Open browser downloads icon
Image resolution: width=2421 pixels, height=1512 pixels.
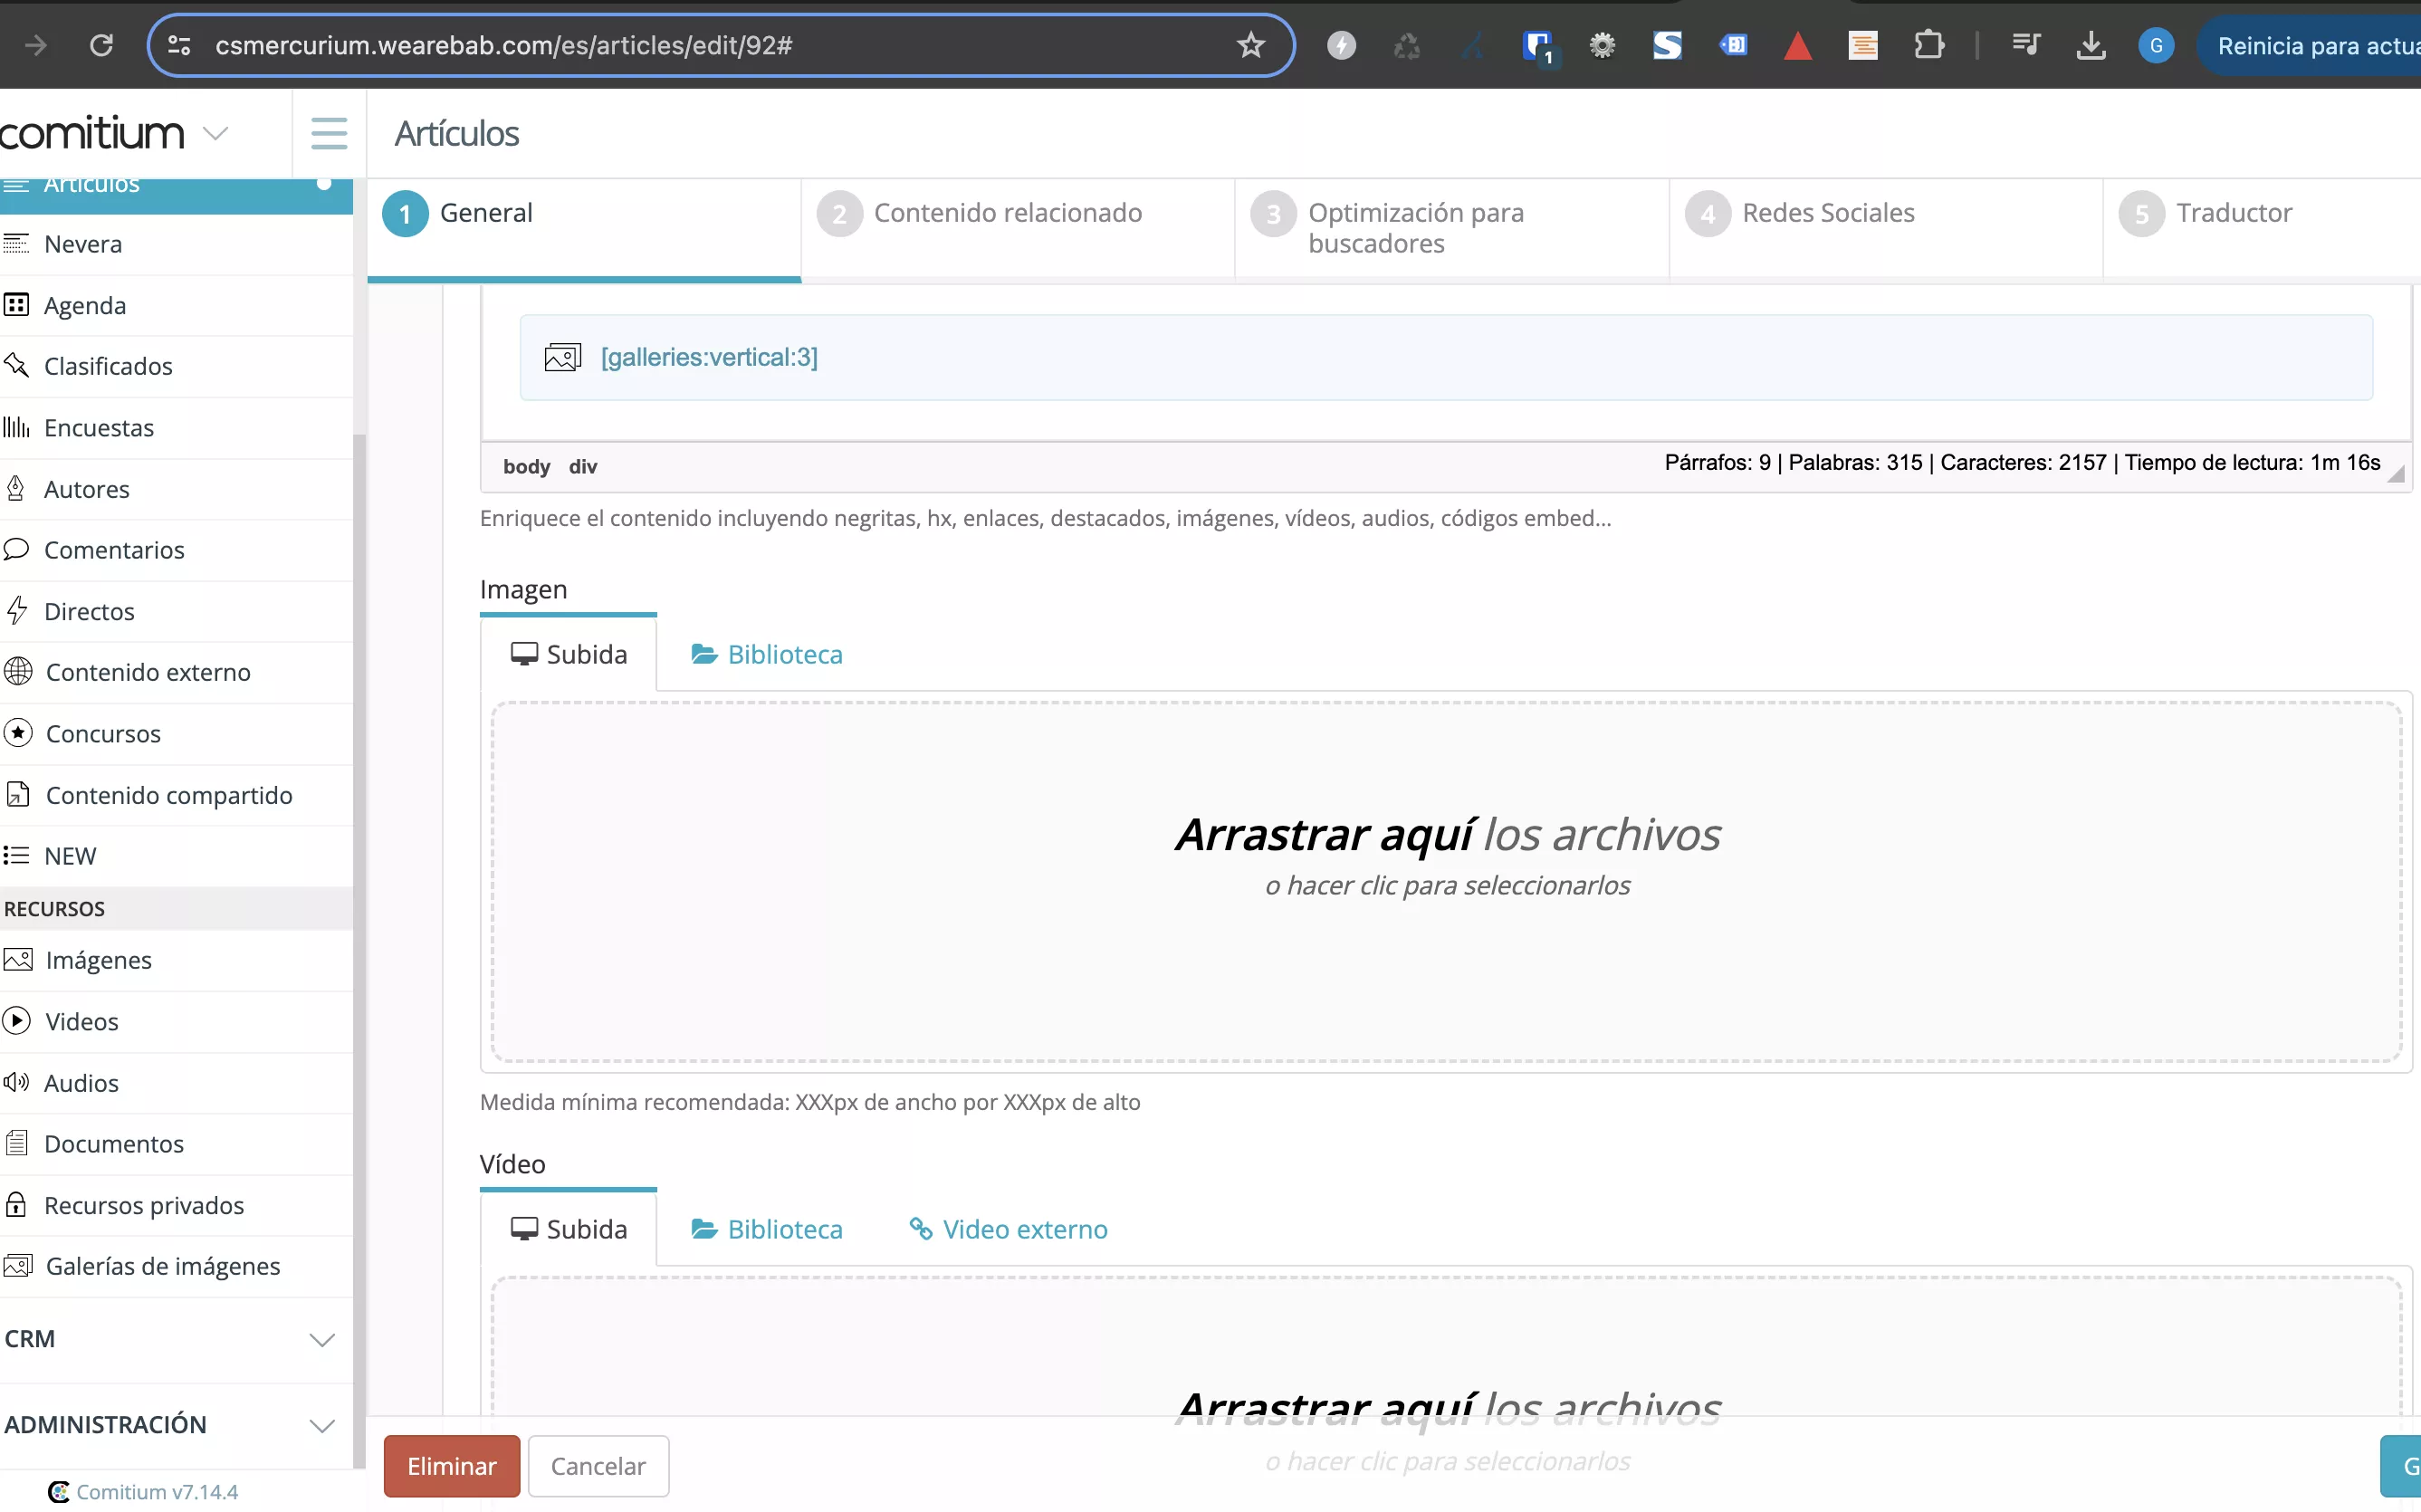[x=2090, y=45]
